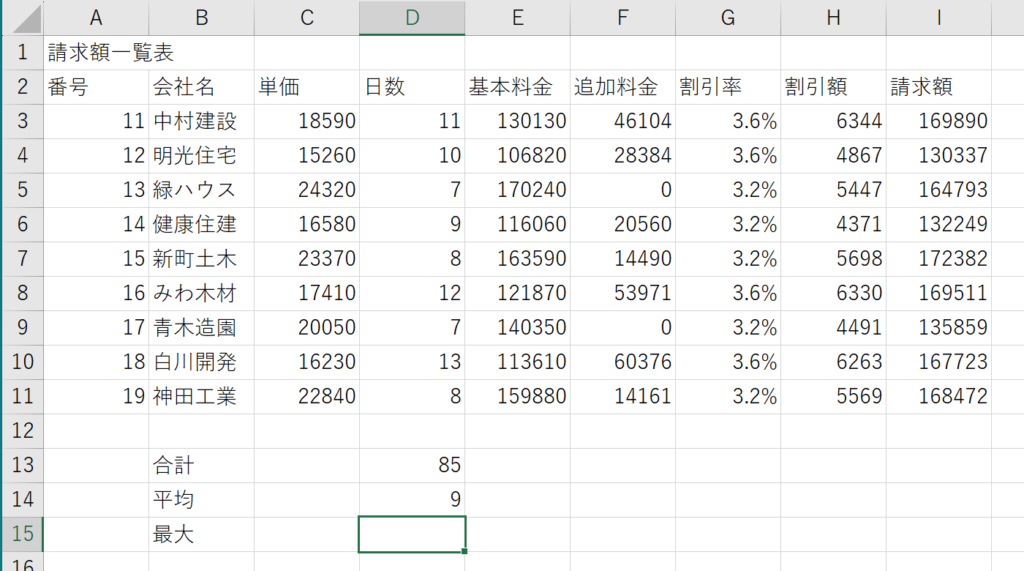Select row 12 header
Screen dimensions: 1024x571
[23, 431]
